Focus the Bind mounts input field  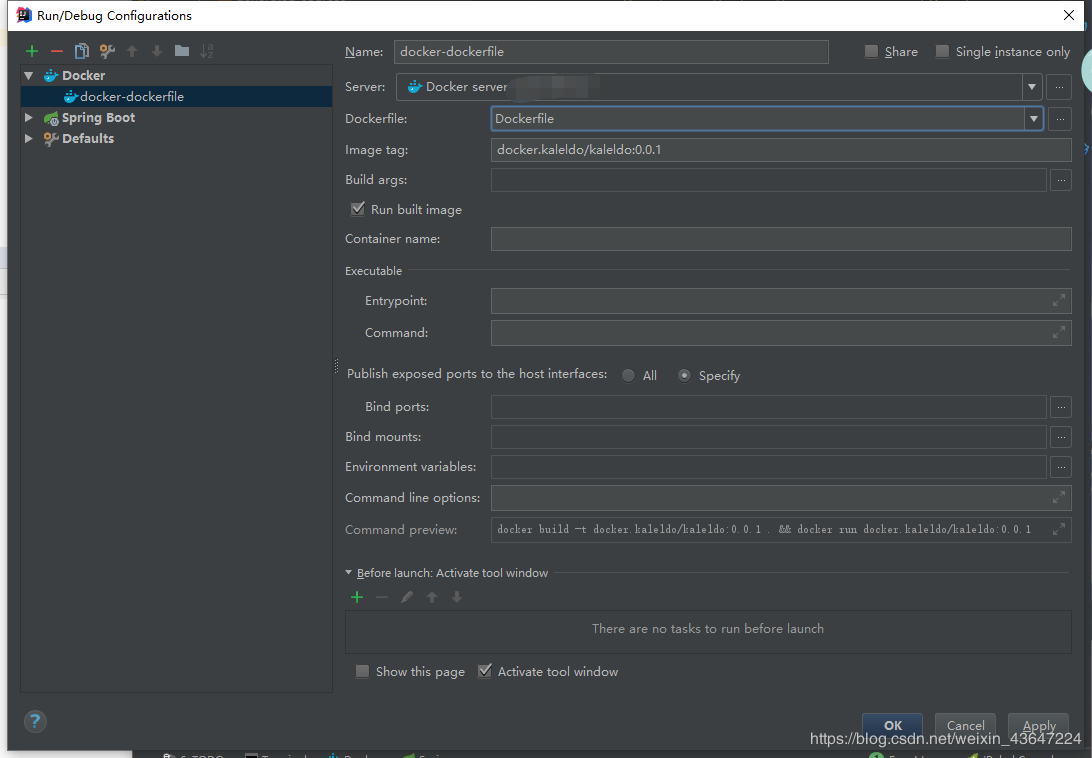[769, 437]
